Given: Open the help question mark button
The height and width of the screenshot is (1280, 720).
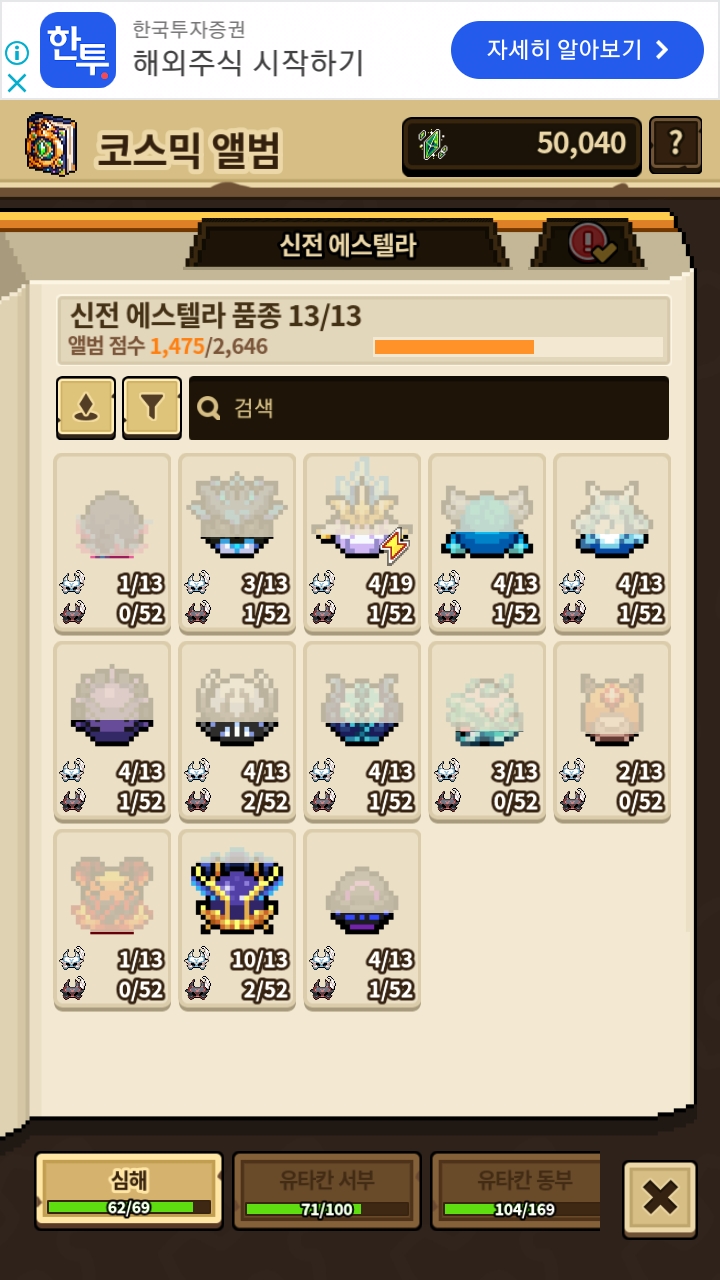Looking at the screenshot, I should pos(675,145).
